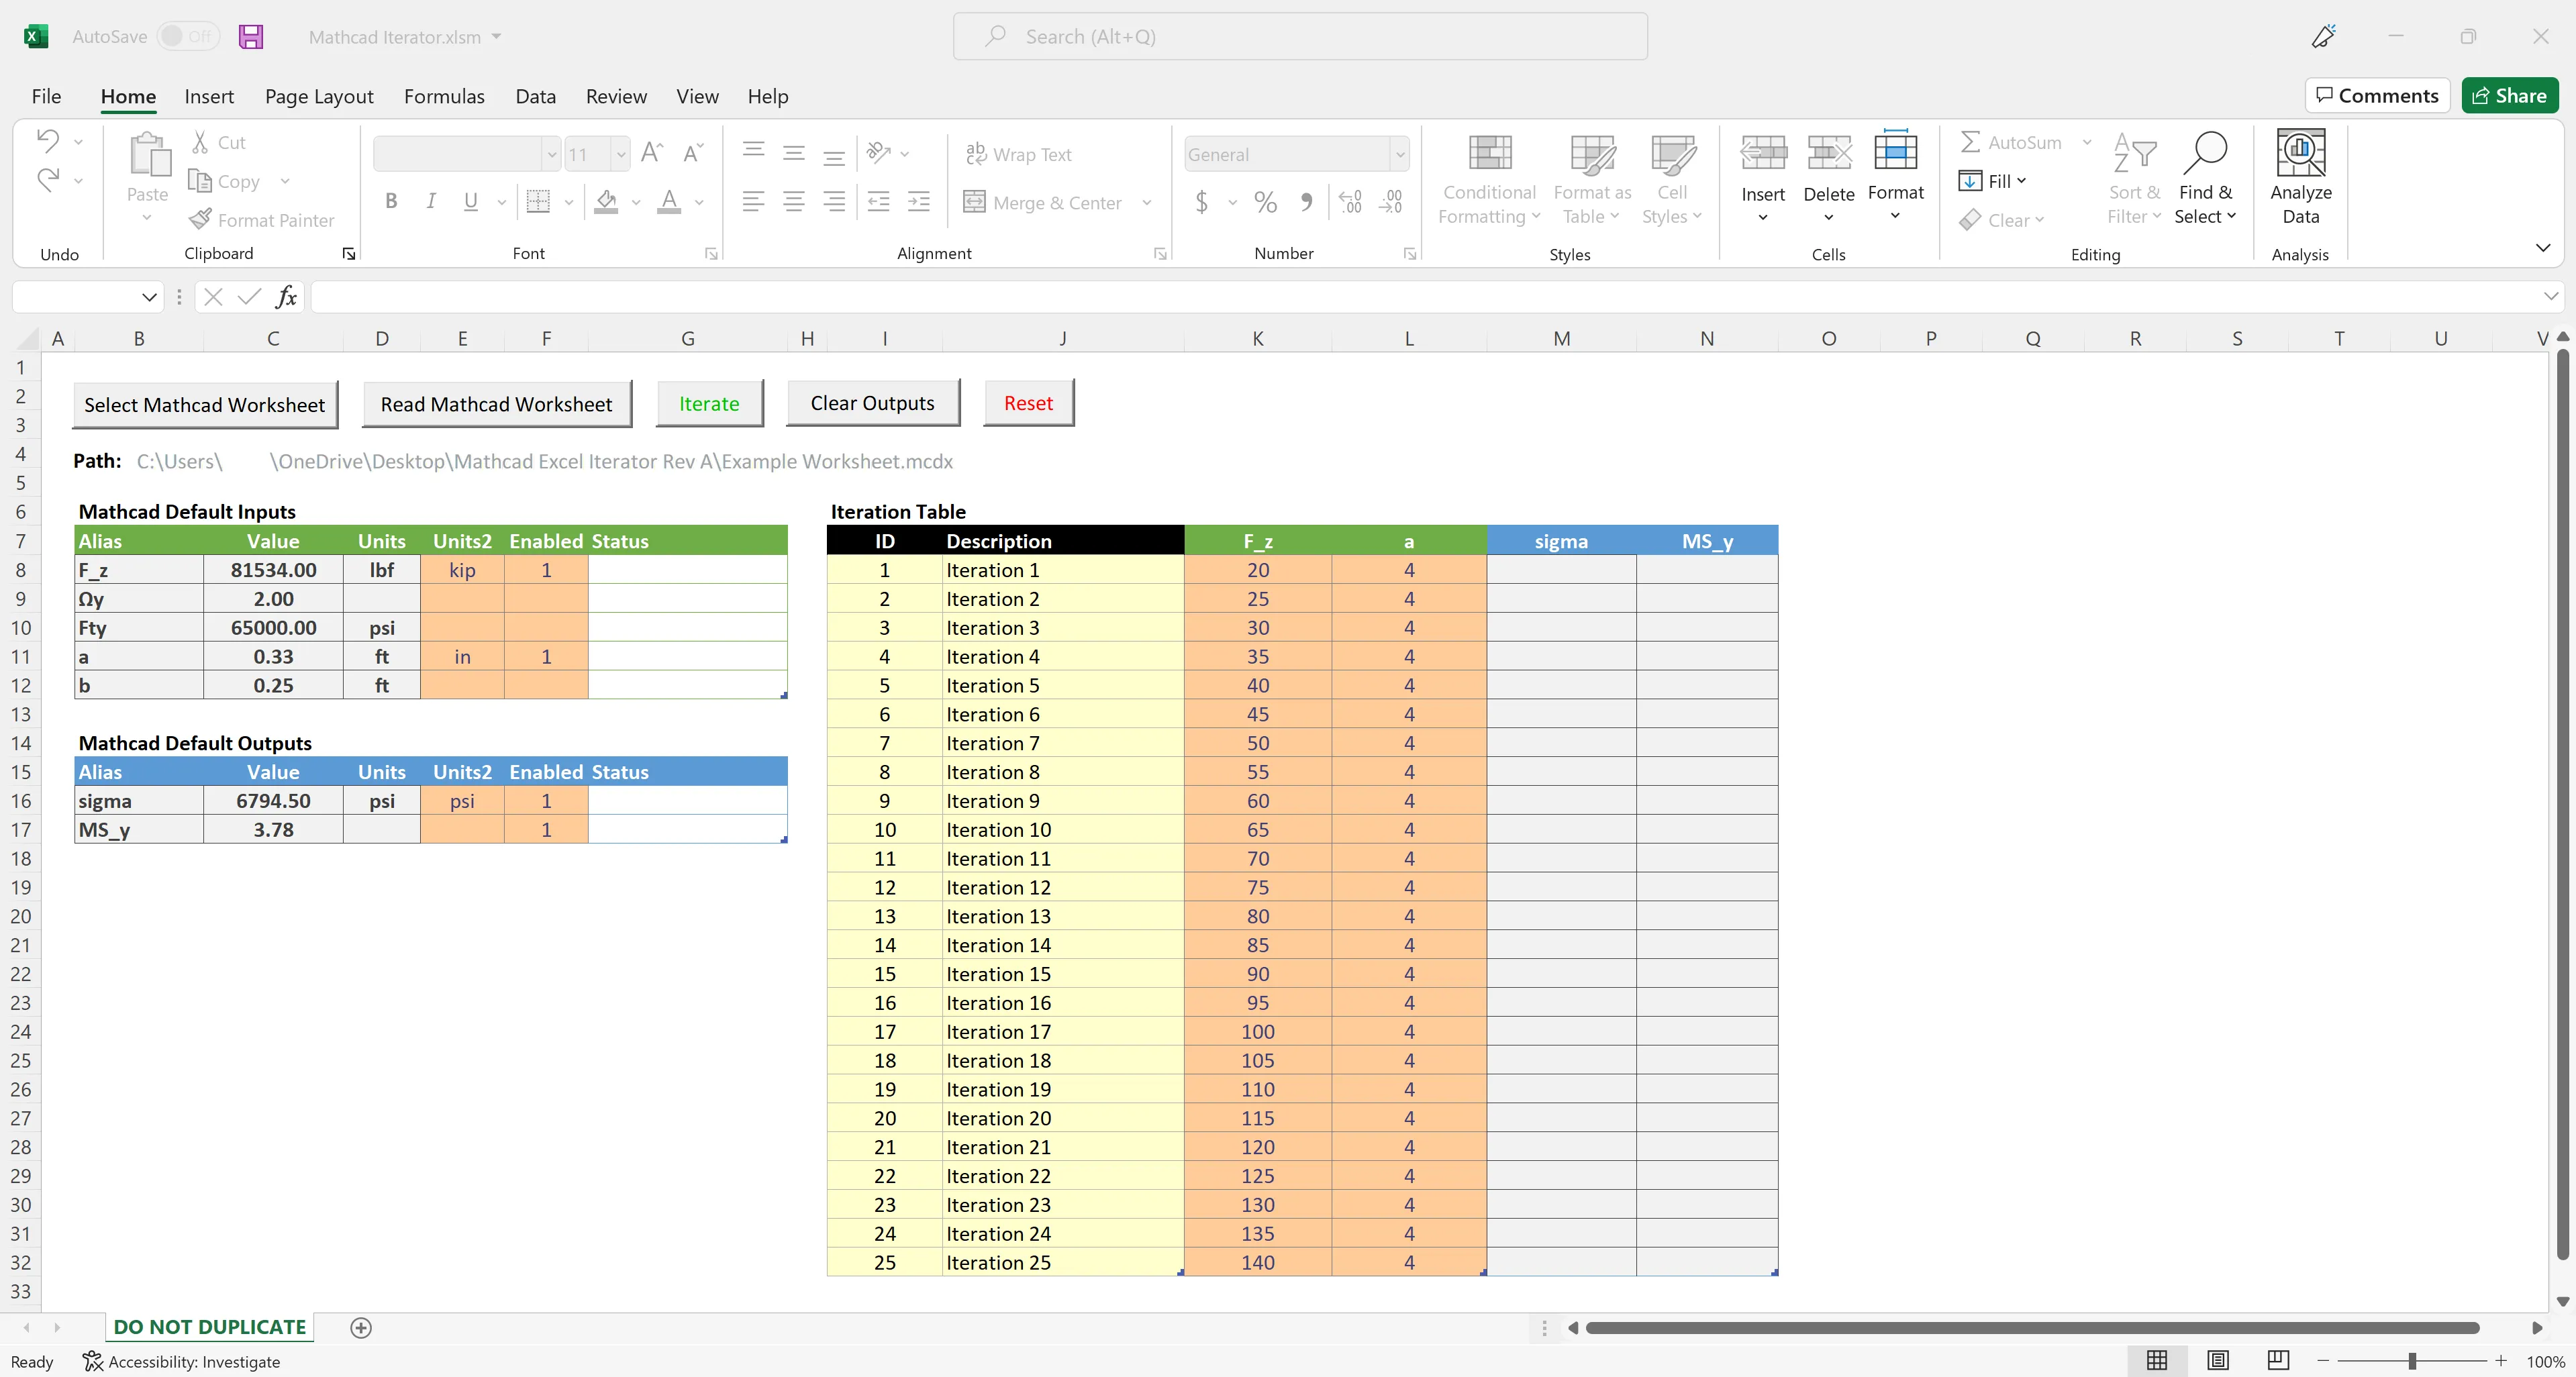Click the Clear Outputs button
This screenshot has height=1377, width=2576.
[x=871, y=403]
